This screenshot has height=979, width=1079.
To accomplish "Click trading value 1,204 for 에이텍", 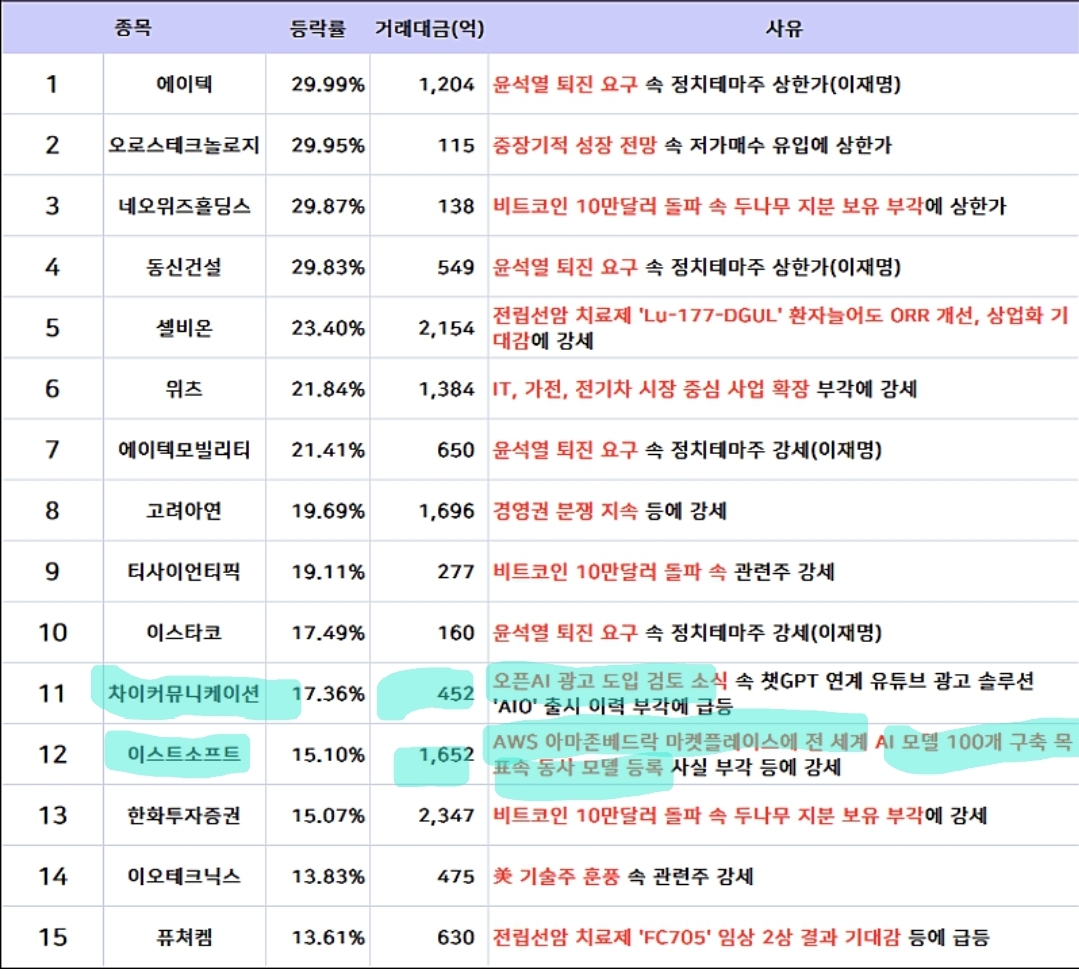I will 447,85.
